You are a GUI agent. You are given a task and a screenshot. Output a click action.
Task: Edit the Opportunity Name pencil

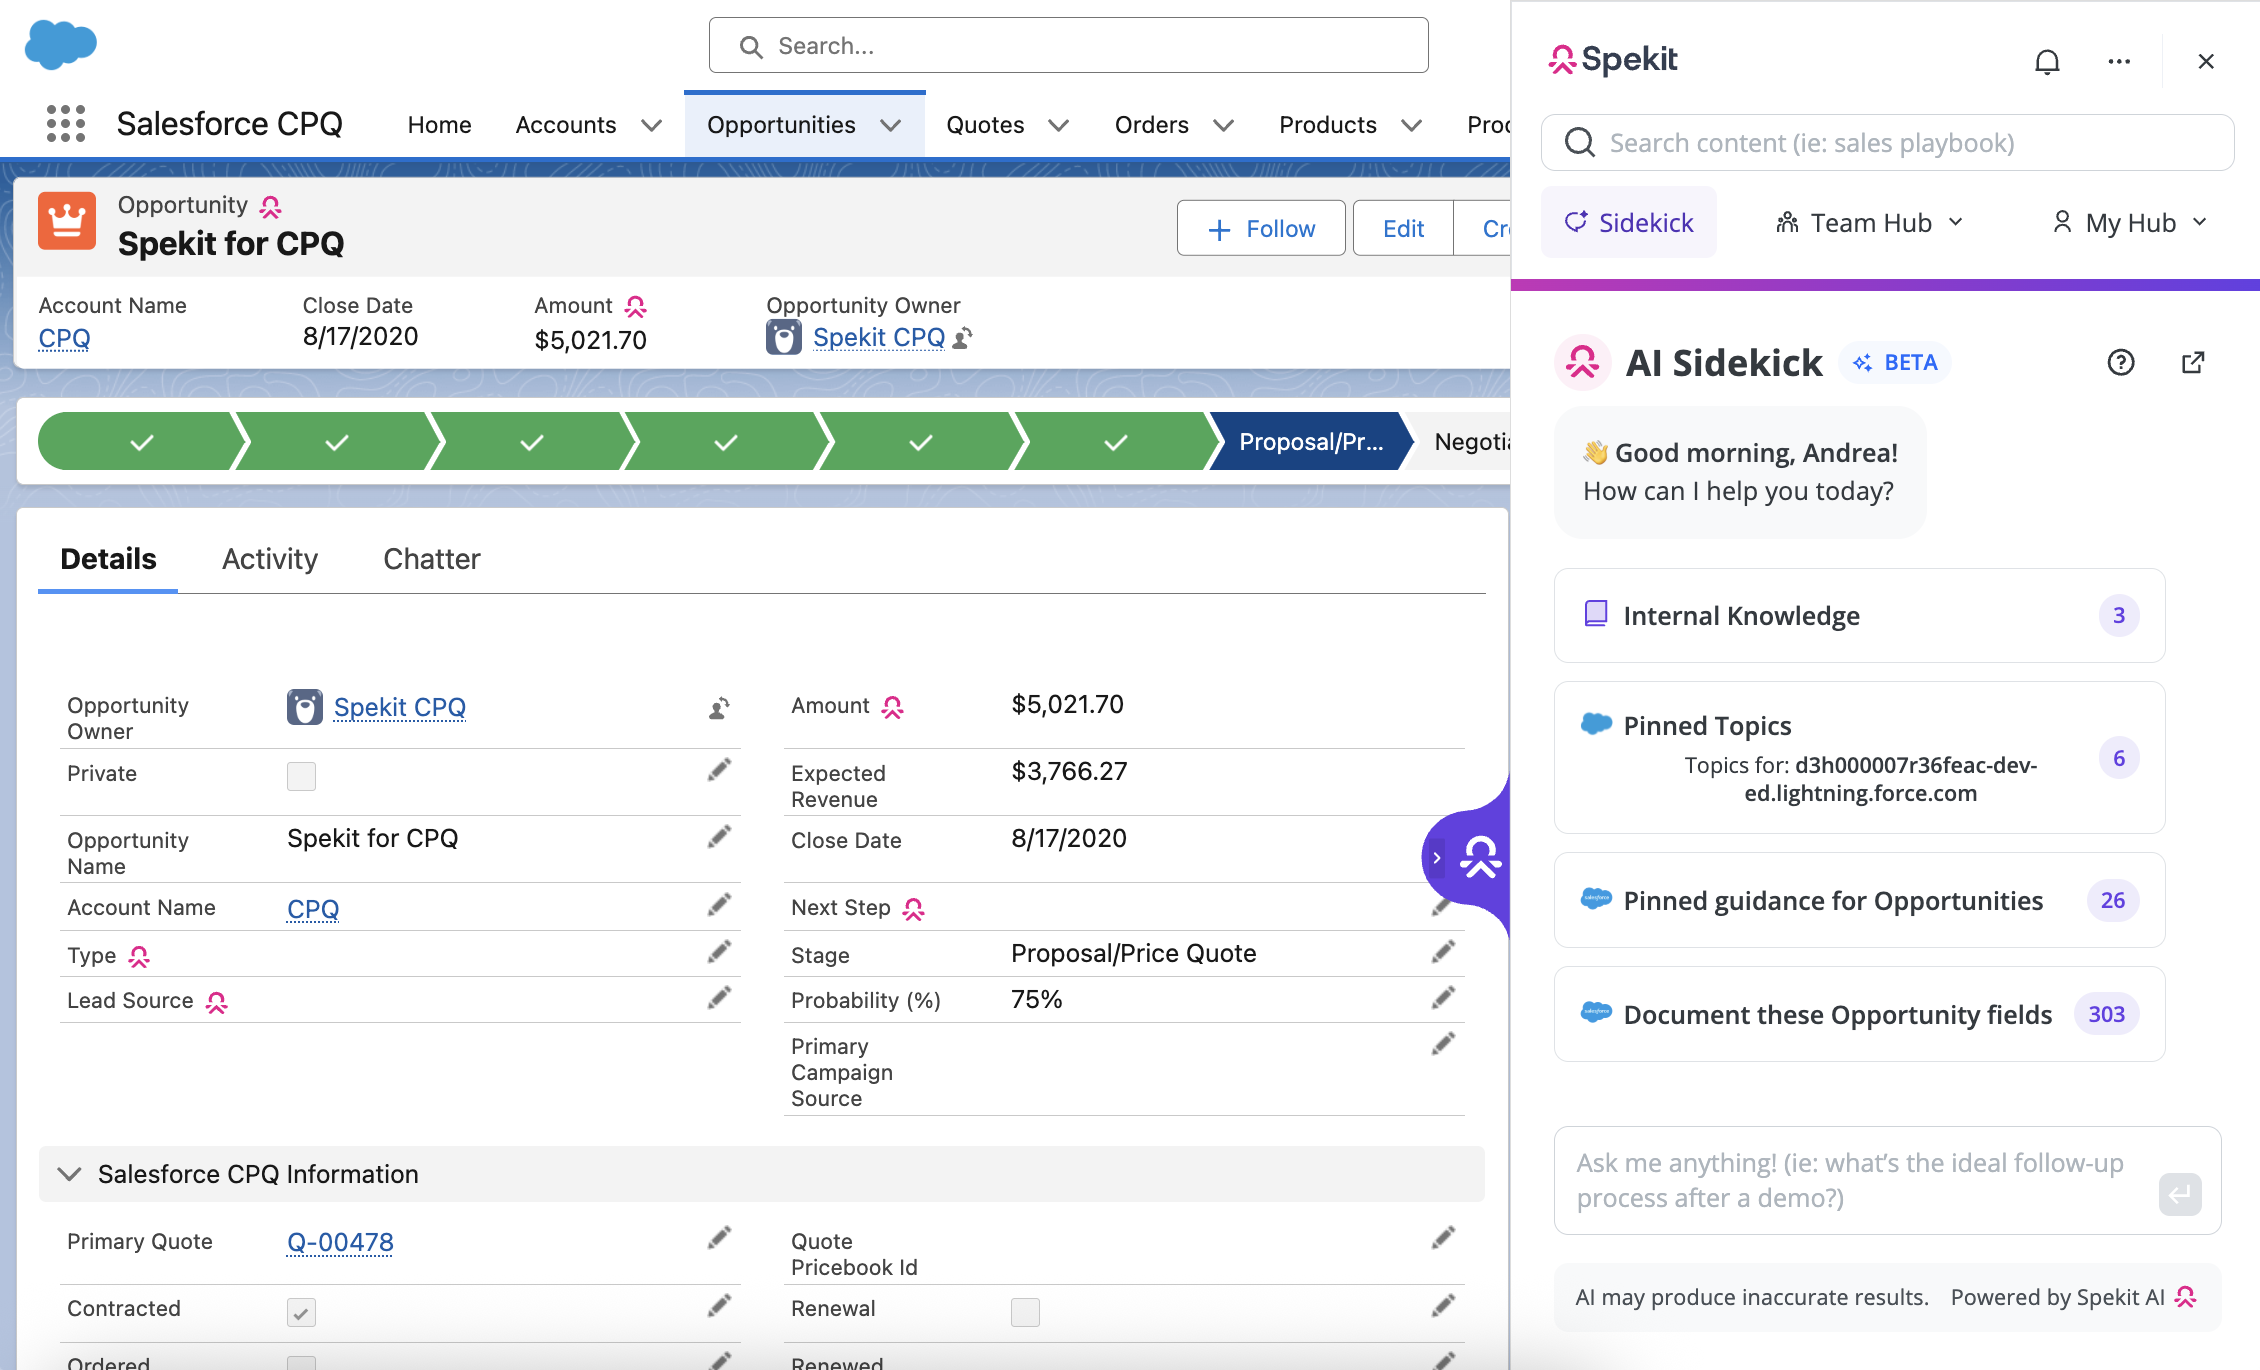719,837
